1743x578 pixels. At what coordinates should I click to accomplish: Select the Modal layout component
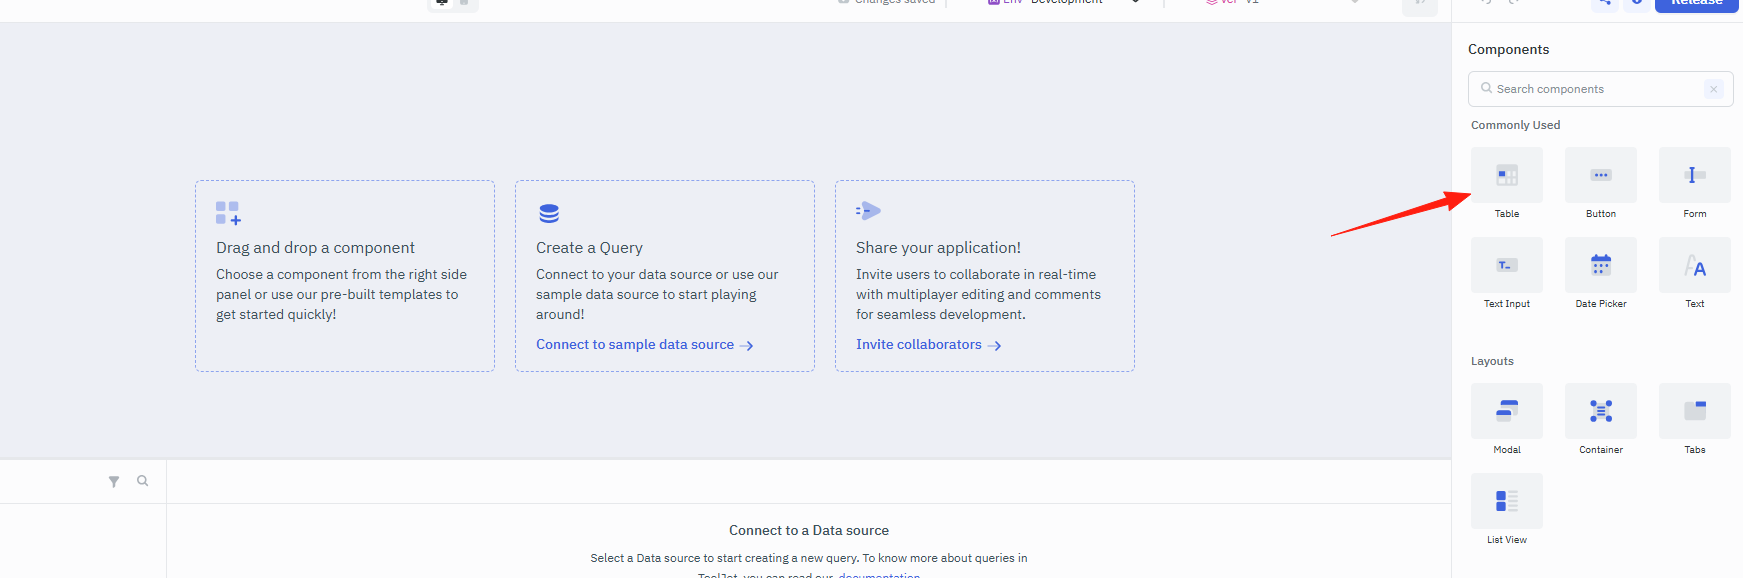pos(1506,411)
